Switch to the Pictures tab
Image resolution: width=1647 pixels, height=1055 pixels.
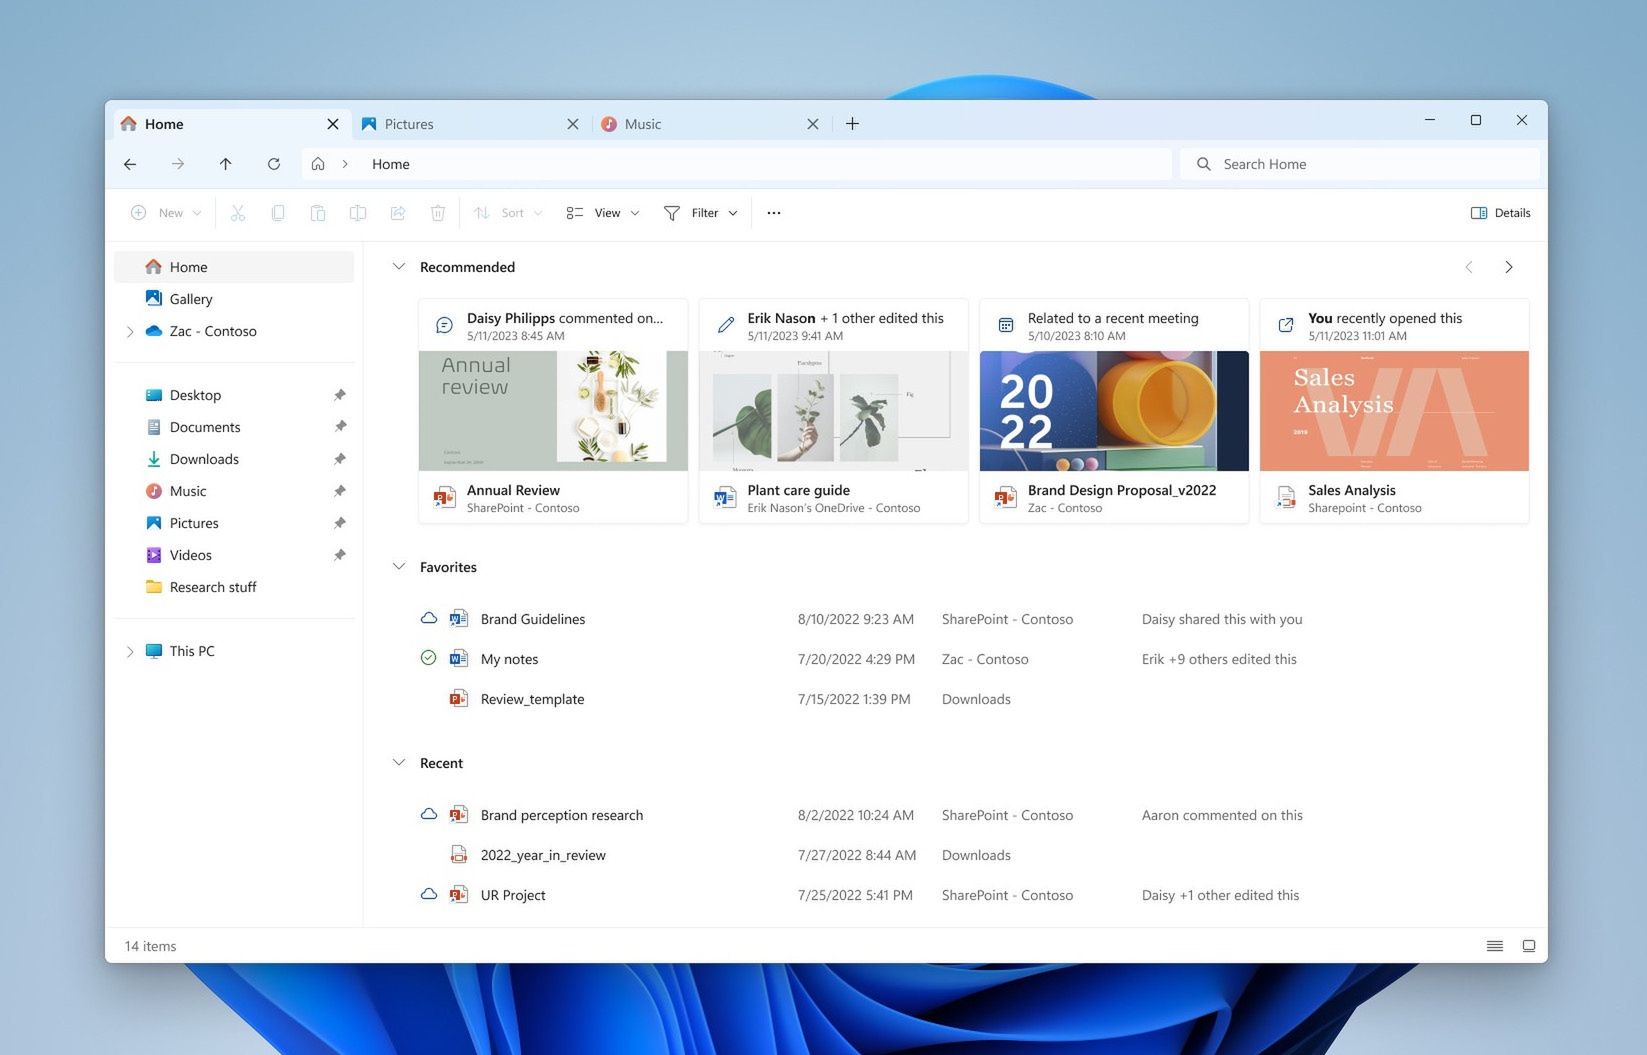coord(408,123)
